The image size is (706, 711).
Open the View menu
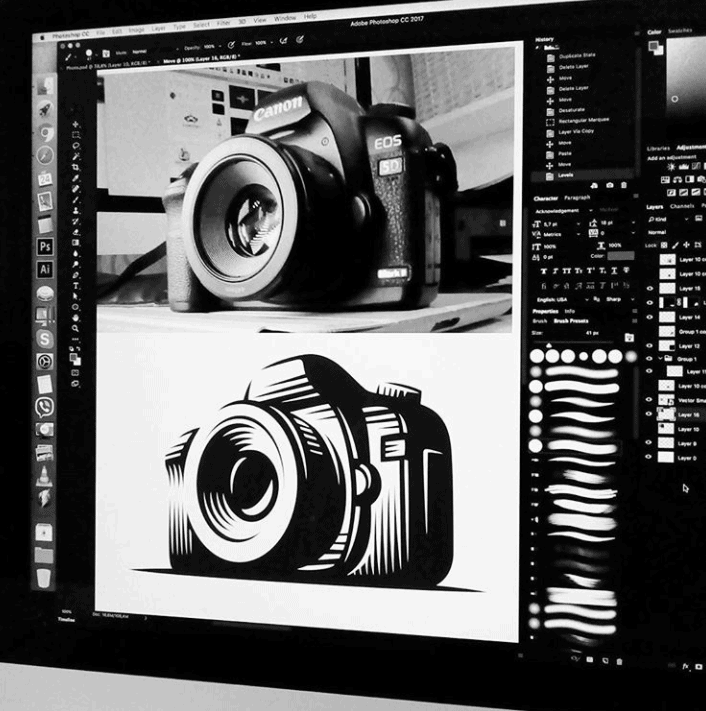[260, 20]
